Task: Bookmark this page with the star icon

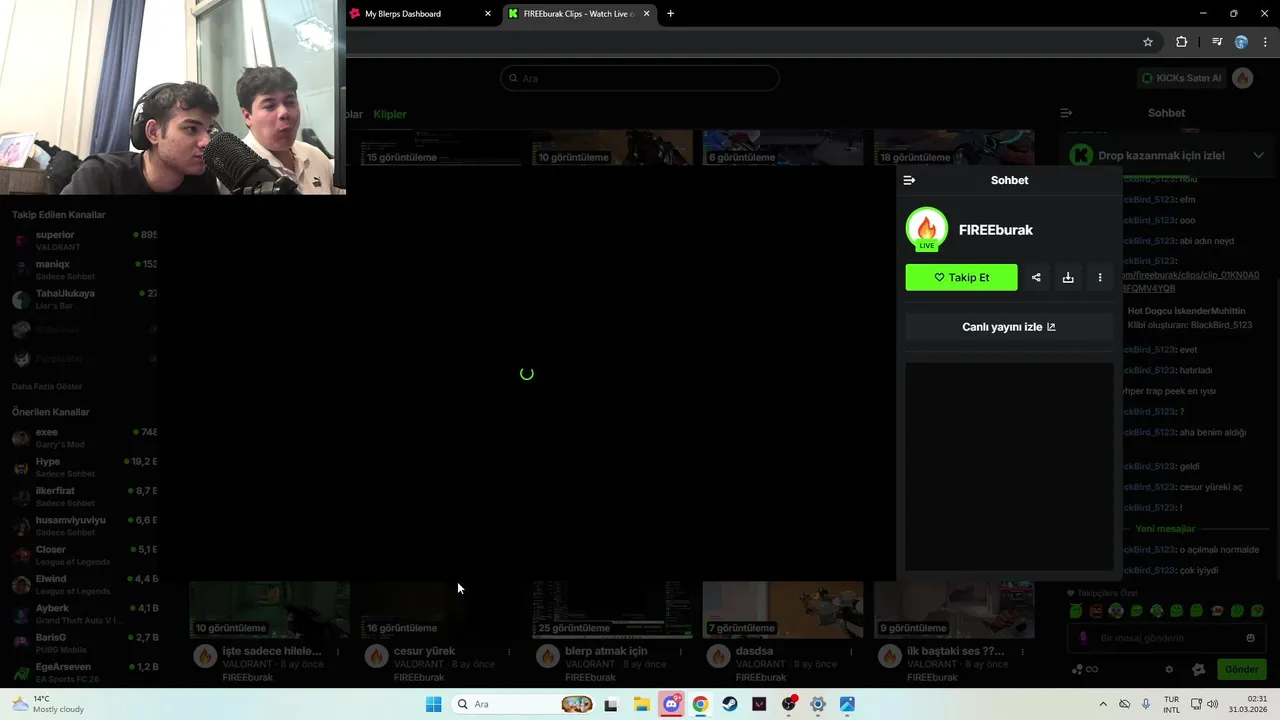Action: point(1148,42)
